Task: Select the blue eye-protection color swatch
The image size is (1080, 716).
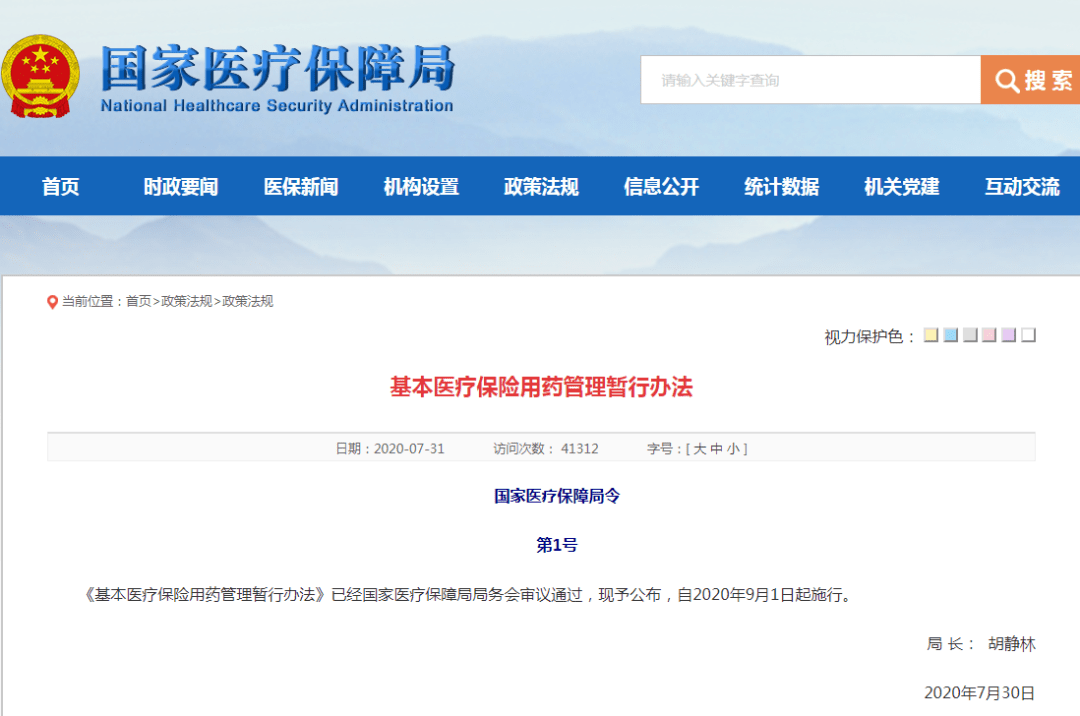Action: (x=950, y=335)
